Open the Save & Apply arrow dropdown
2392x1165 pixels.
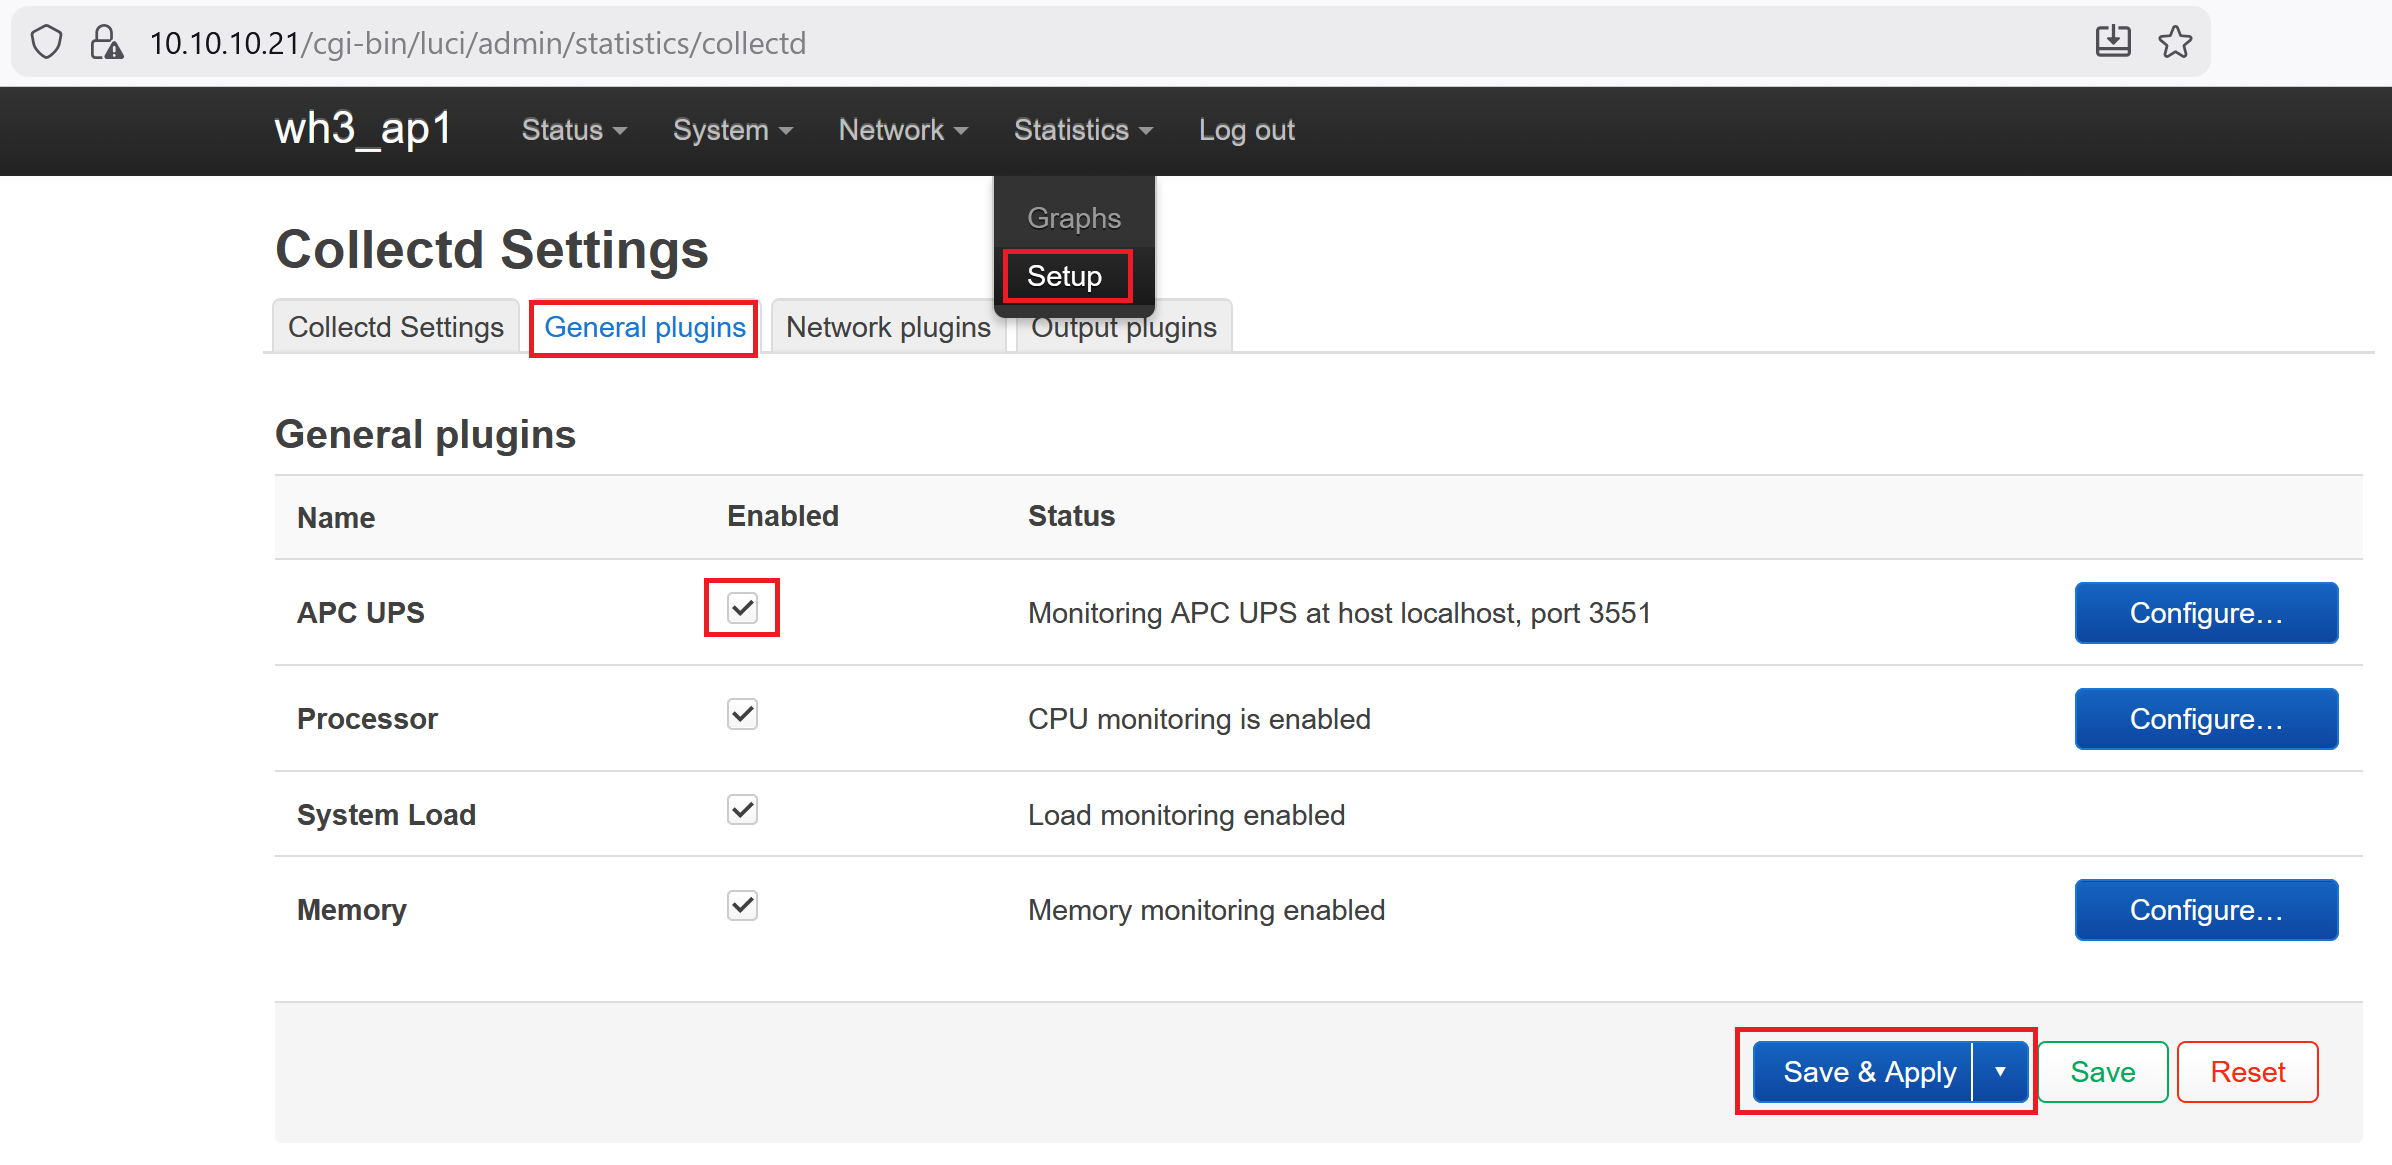coord(2000,1072)
